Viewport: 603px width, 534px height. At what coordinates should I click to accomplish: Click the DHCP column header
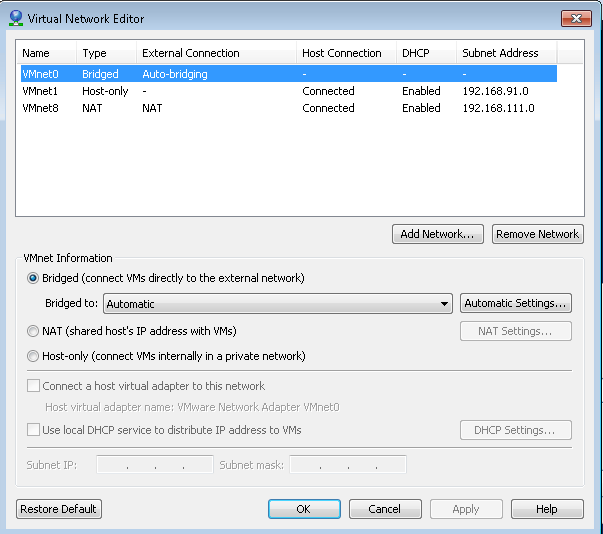click(x=415, y=53)
